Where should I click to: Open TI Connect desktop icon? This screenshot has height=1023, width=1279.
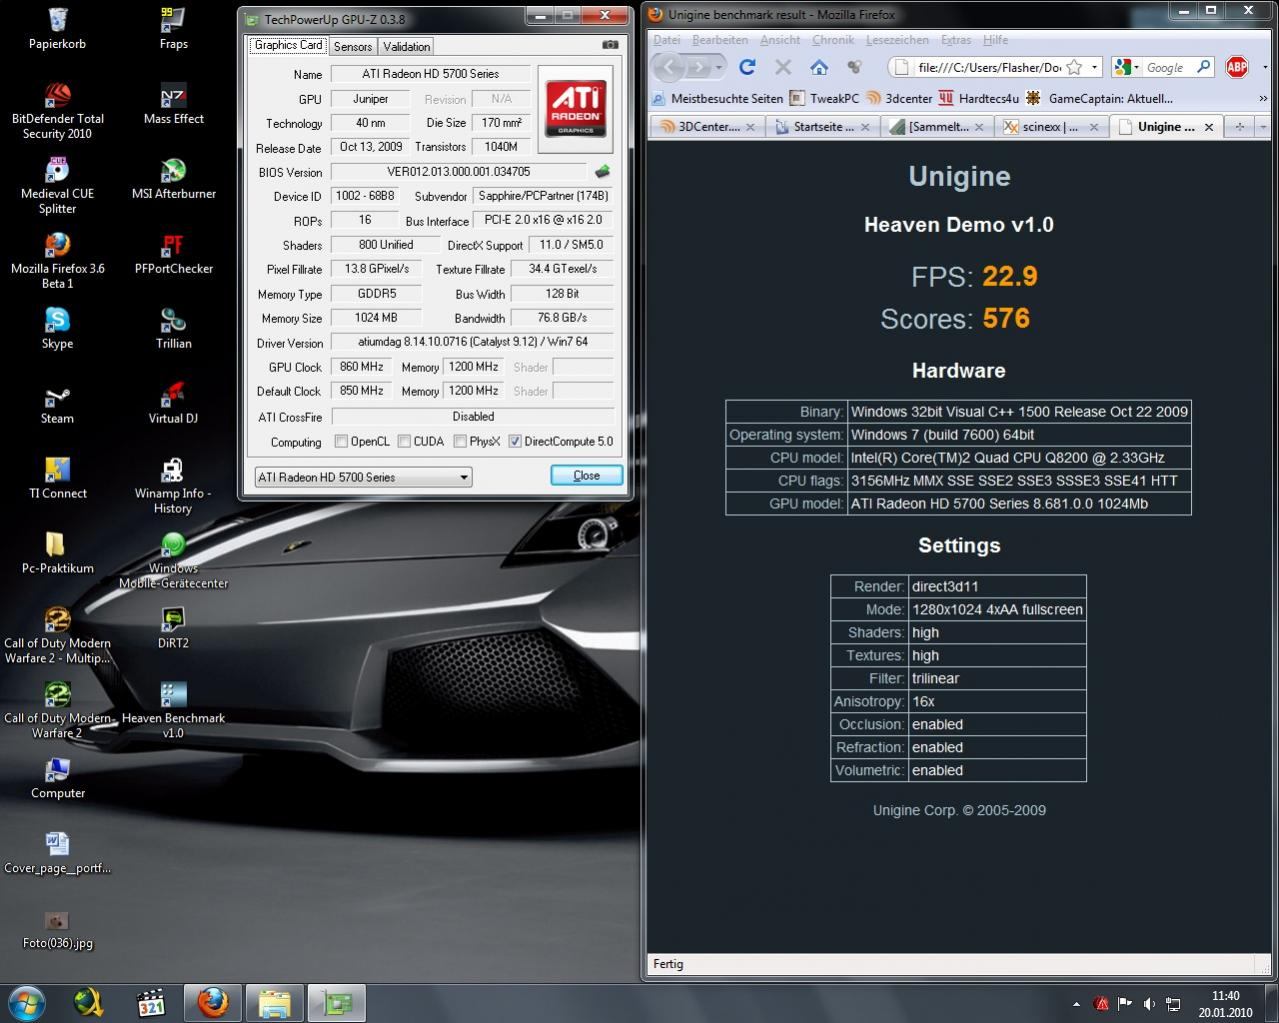click(57, 478)
